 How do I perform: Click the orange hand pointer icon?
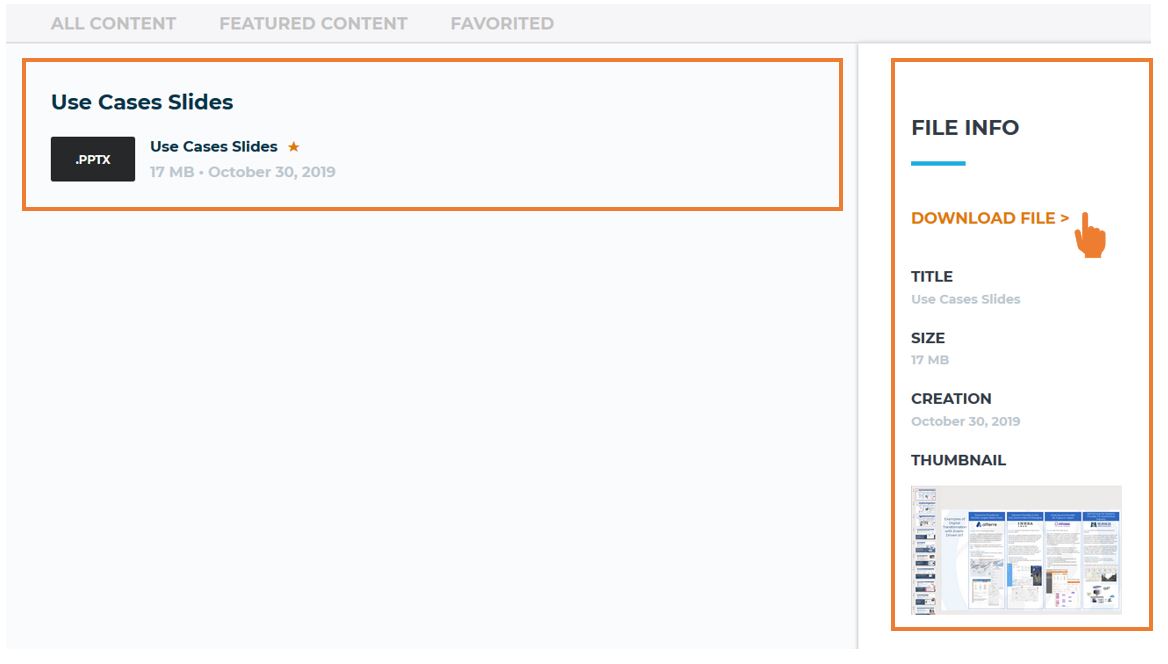(1090, 236)
